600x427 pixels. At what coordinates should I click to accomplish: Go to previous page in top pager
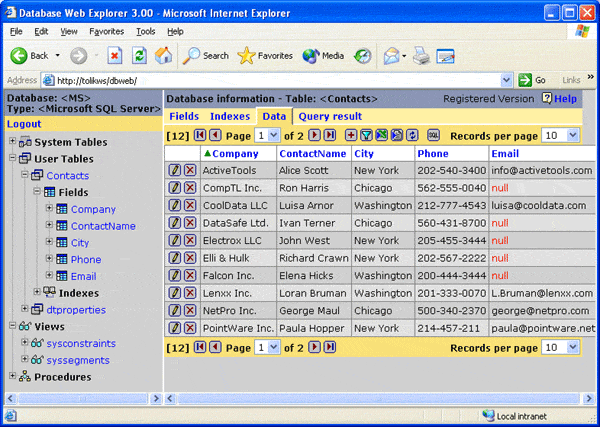pyautogui.click(x=215, y=135)
